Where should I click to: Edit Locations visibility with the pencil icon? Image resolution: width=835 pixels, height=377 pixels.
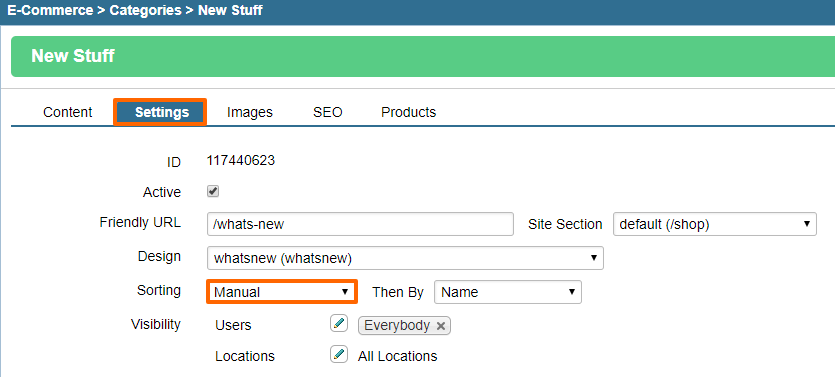coord(339,355)
